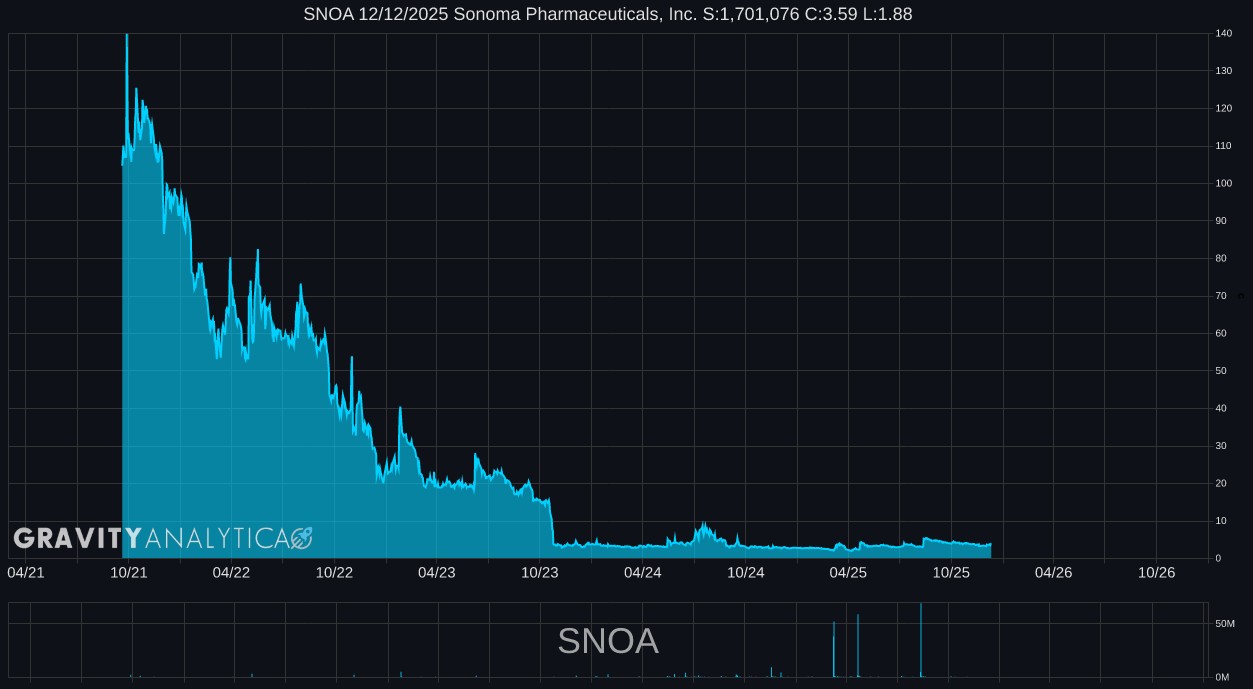This screenshot has height=689, width=1253.
Task: Select the 10/21 date label on x-axis
Action: (129, 572)
